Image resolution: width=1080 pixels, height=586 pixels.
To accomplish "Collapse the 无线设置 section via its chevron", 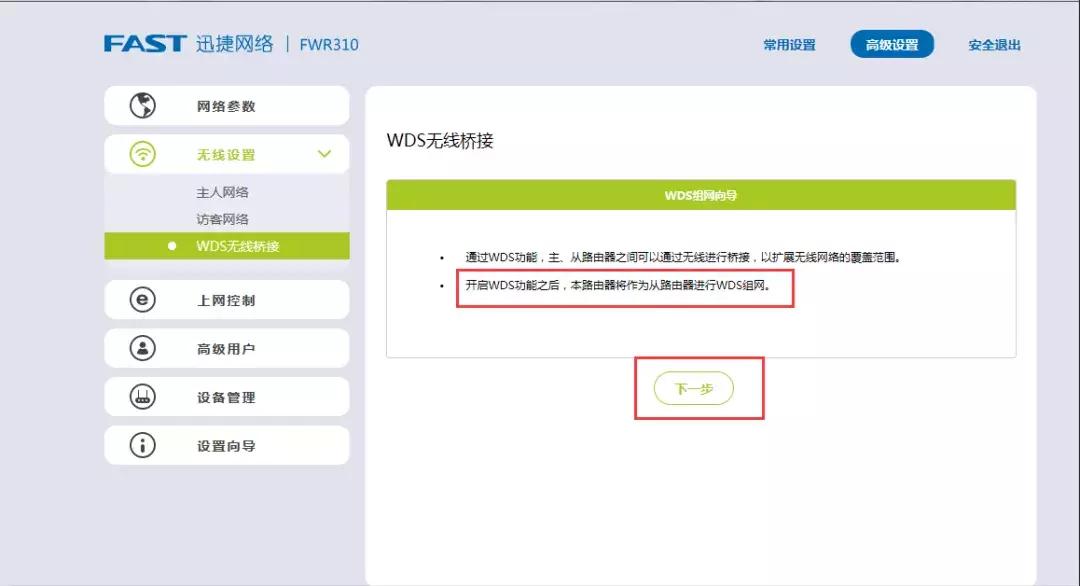I will (323, 154).
